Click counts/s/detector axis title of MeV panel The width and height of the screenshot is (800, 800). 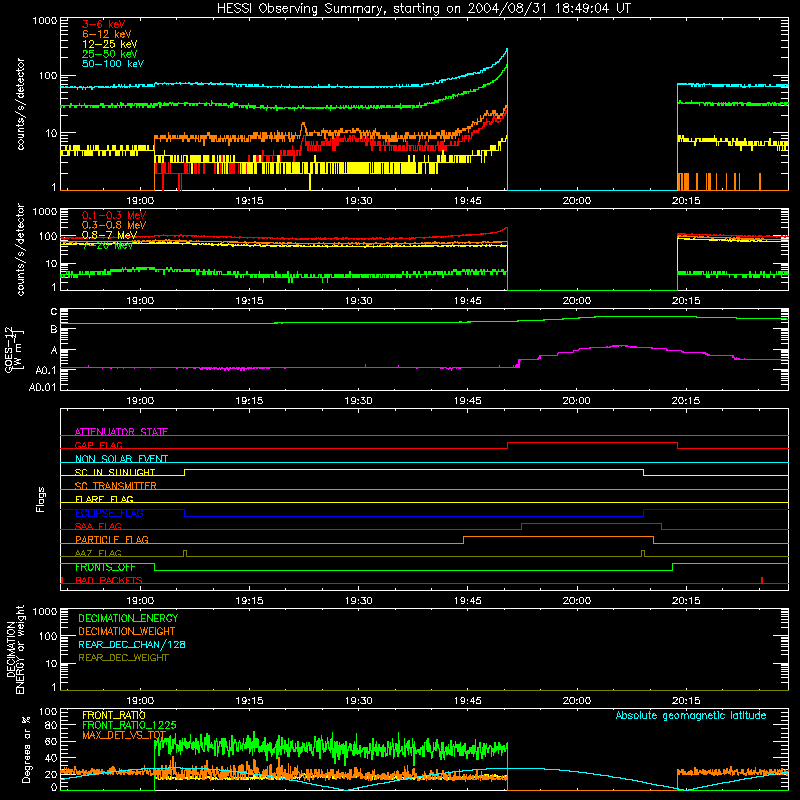[x=20, y=249]
